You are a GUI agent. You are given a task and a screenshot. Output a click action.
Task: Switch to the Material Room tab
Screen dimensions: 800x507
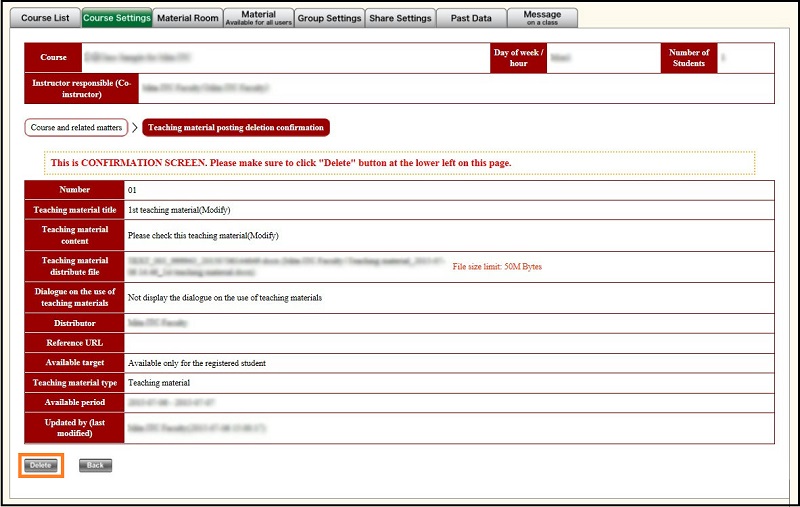(x=187, y=18)
